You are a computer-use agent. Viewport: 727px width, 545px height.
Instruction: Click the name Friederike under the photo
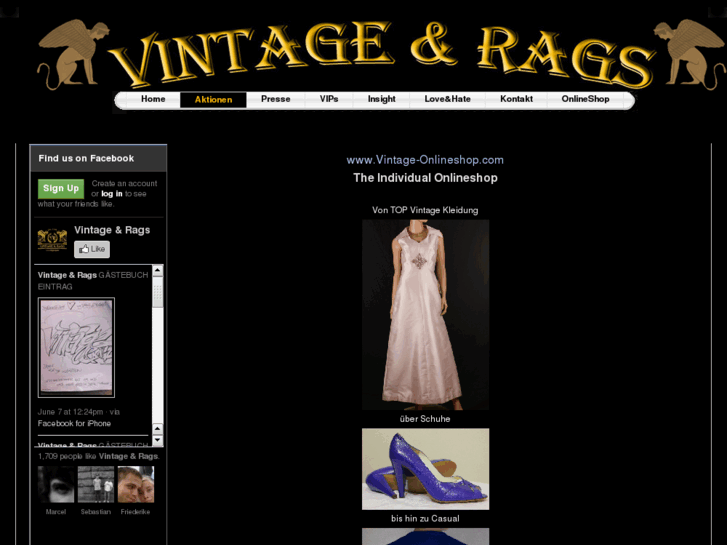coord(135,512)
